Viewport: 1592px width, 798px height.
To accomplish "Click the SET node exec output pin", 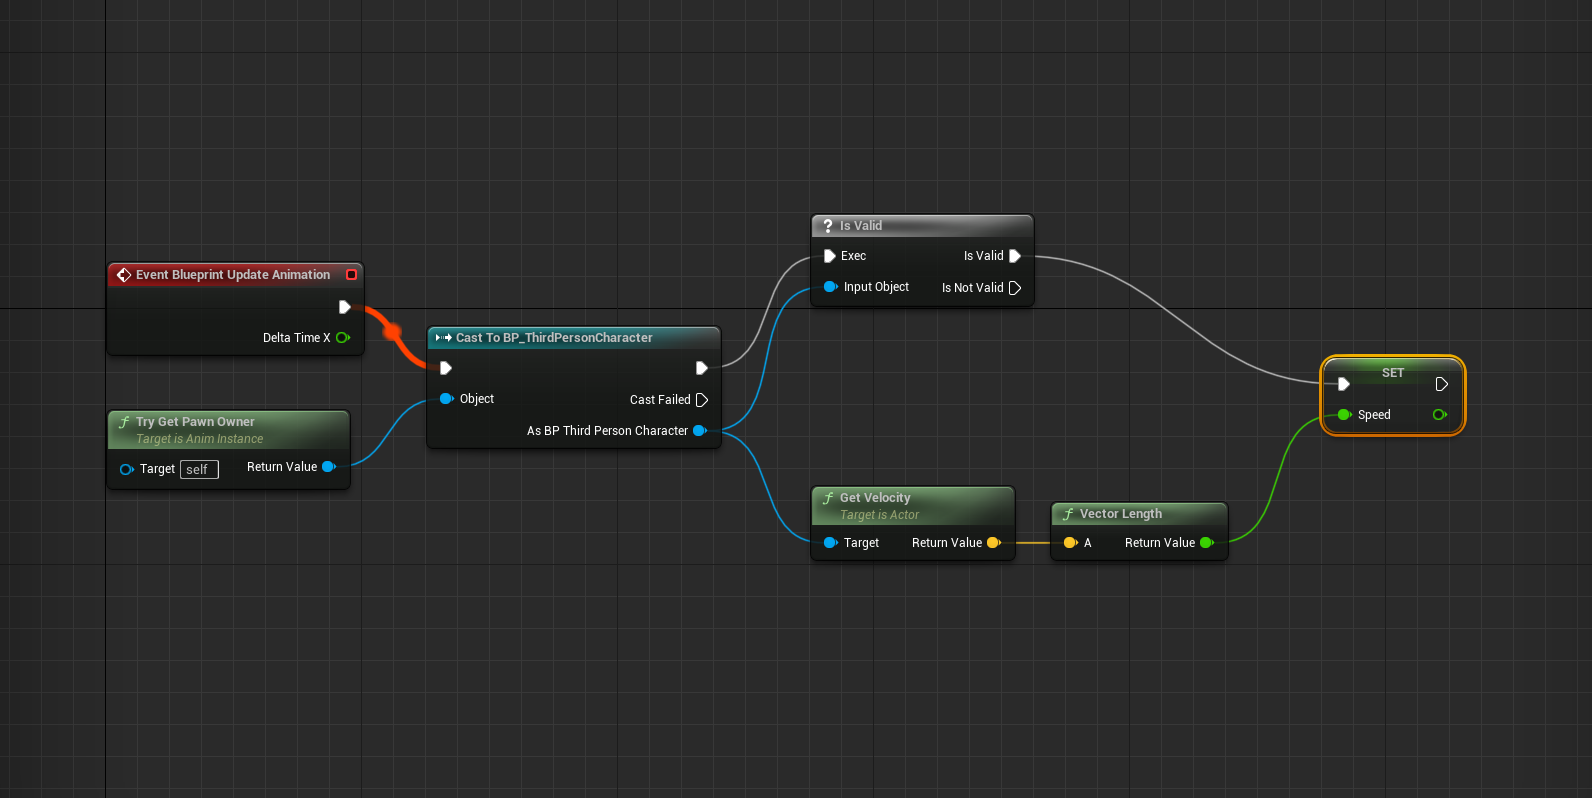I will point(1441,384).
